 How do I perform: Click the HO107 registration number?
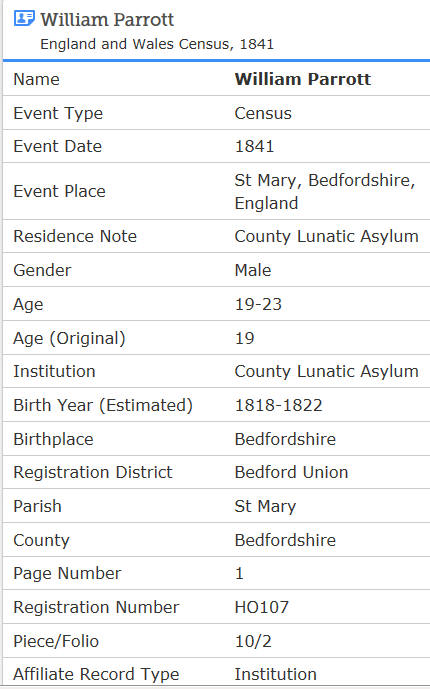(x=262, y=607)
